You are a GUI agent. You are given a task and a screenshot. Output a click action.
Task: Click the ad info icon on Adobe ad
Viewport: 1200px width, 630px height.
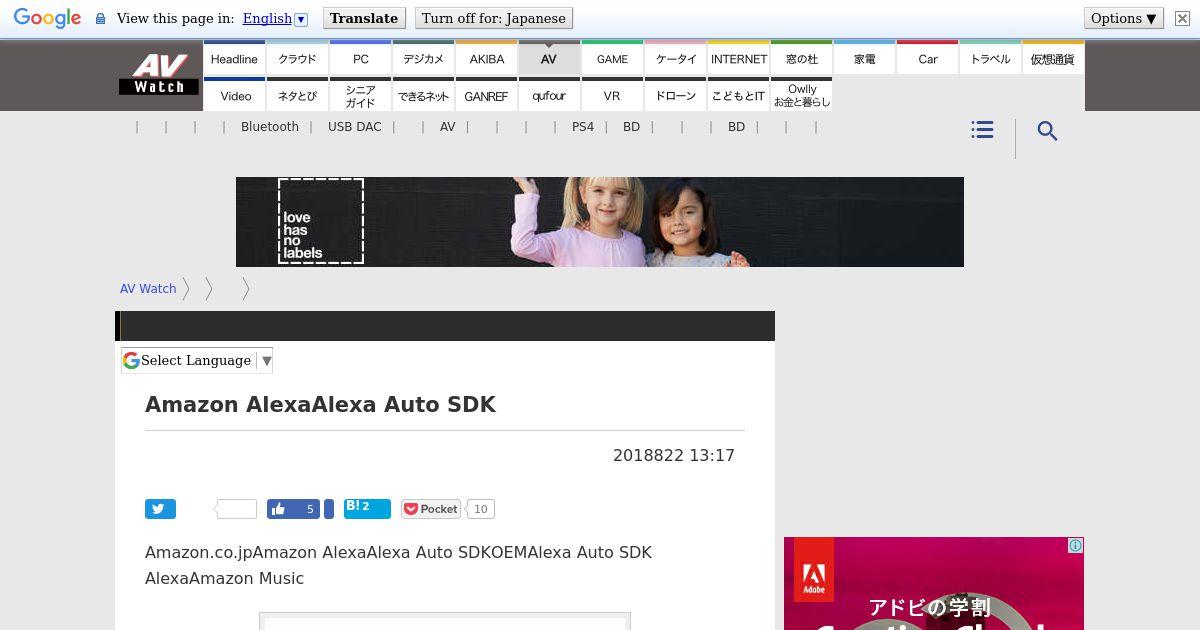pyautogui.click(x=1075, y=545)
